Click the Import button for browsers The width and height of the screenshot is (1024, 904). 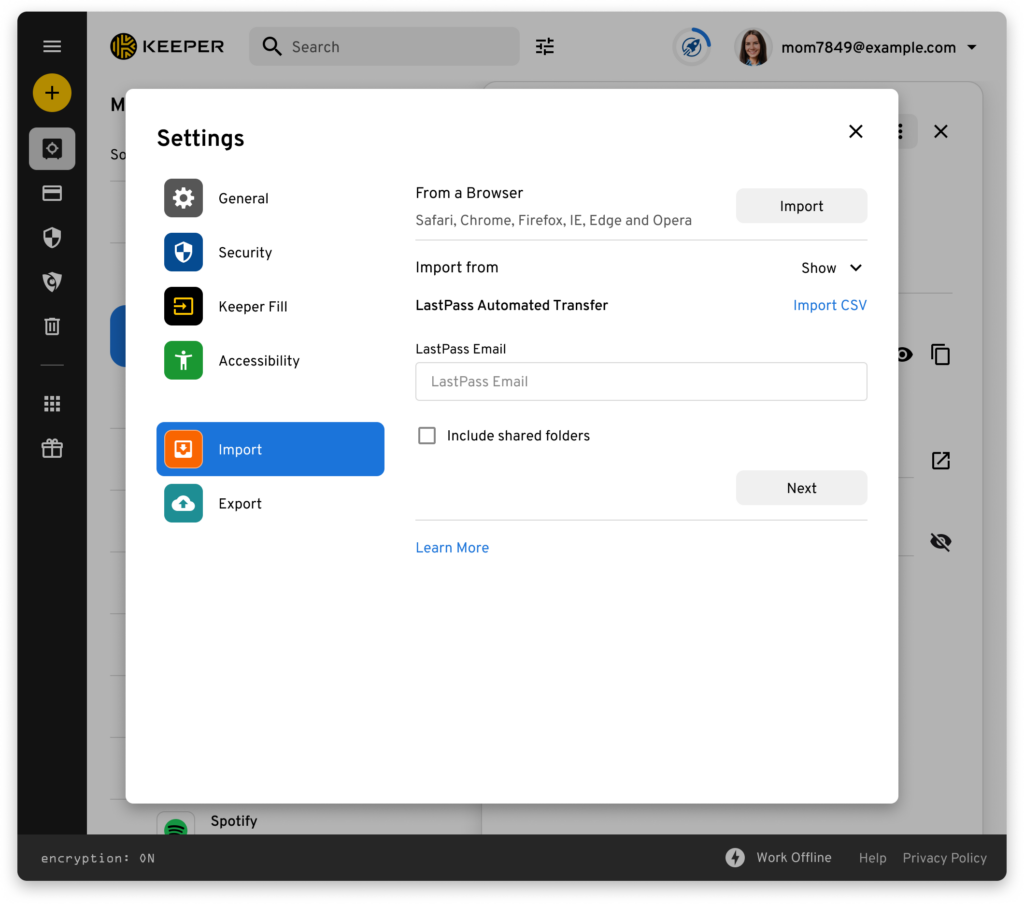(x=801, y=206)
